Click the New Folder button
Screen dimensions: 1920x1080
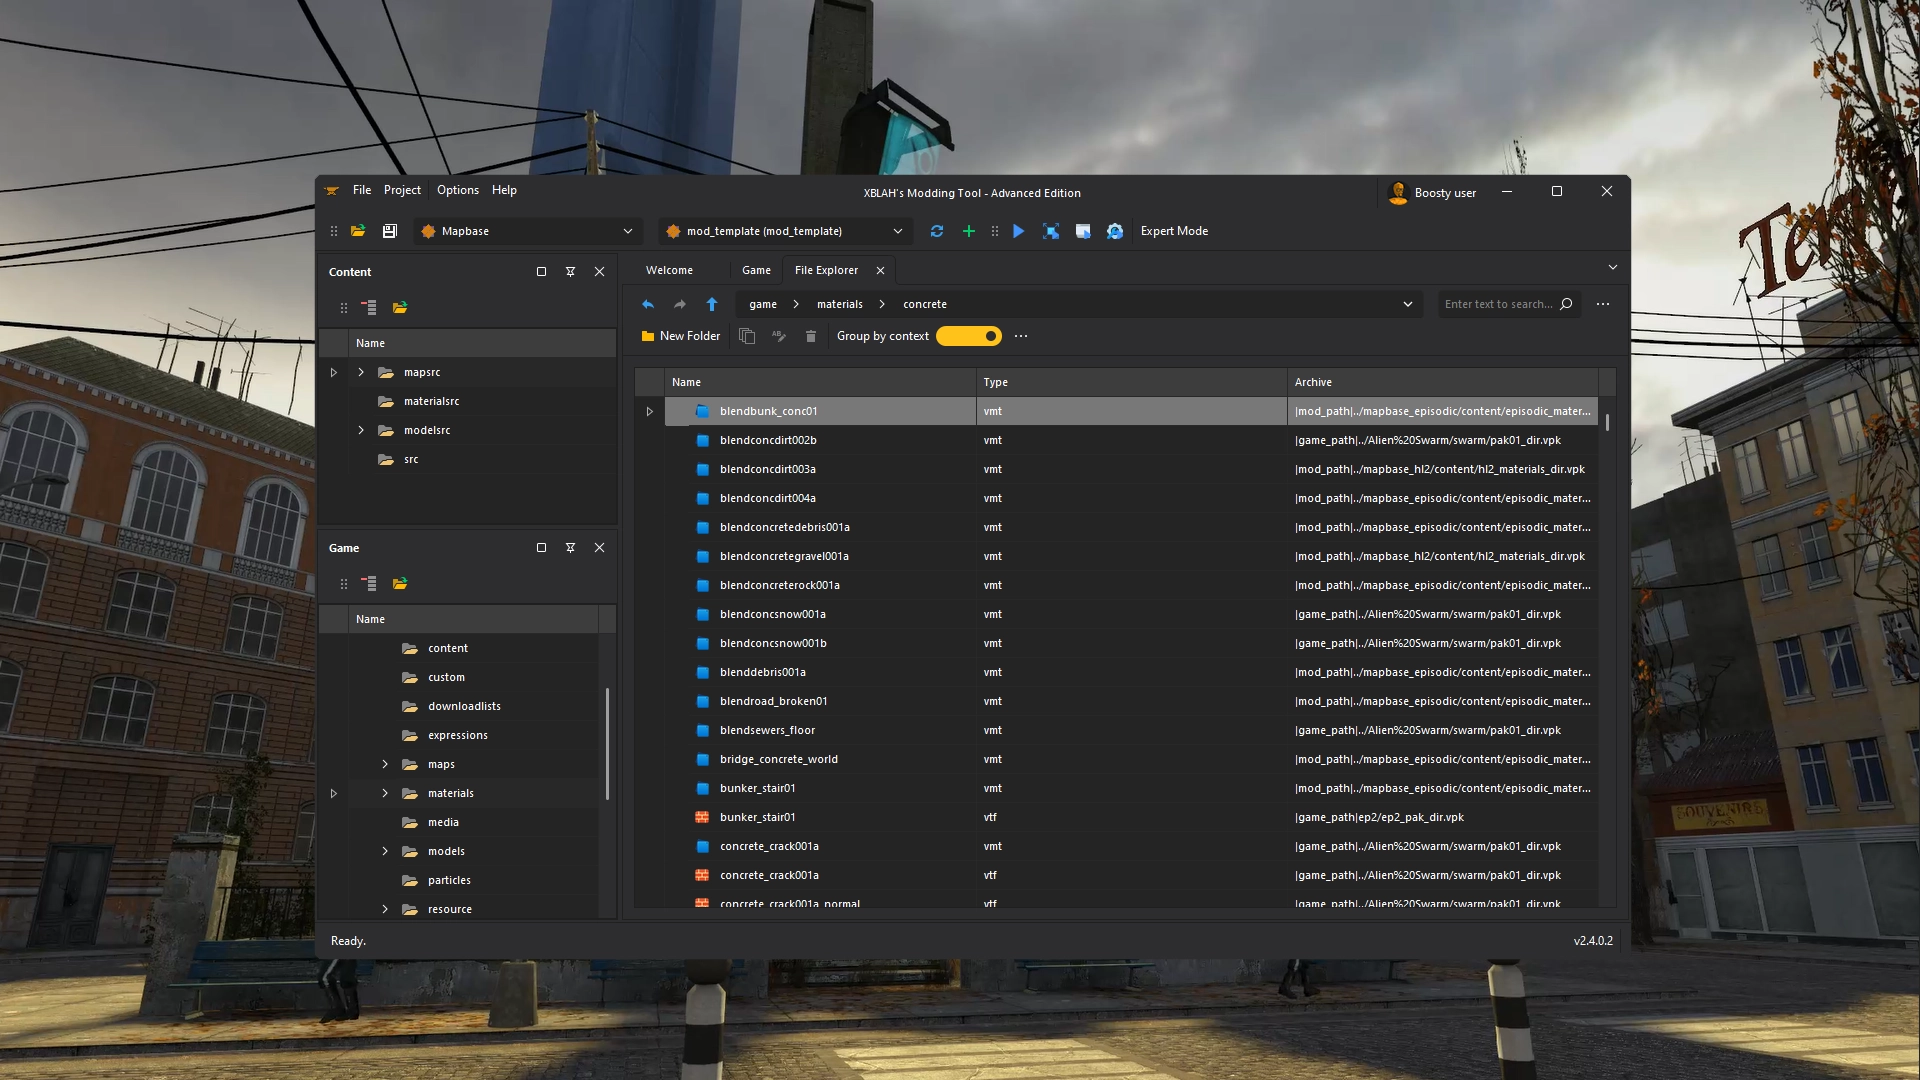(680, 336)
